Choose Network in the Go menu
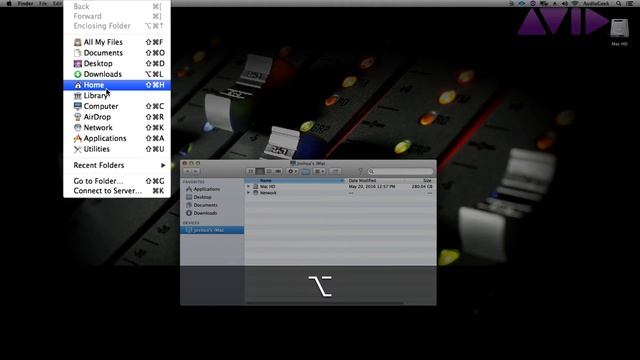Image resolution: width=640 pixels, height=360 pixels. [x=117, y=127]
